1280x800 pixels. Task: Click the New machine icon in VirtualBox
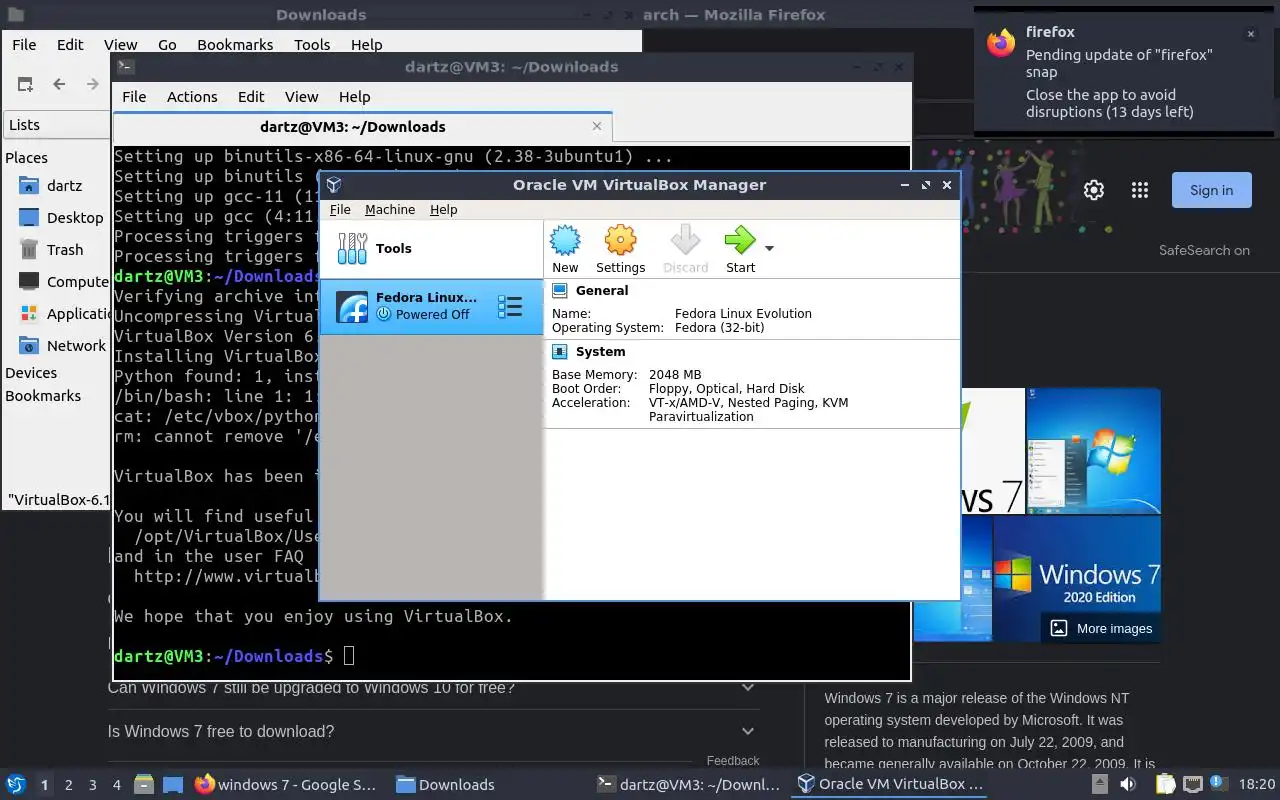pos(565,249)
